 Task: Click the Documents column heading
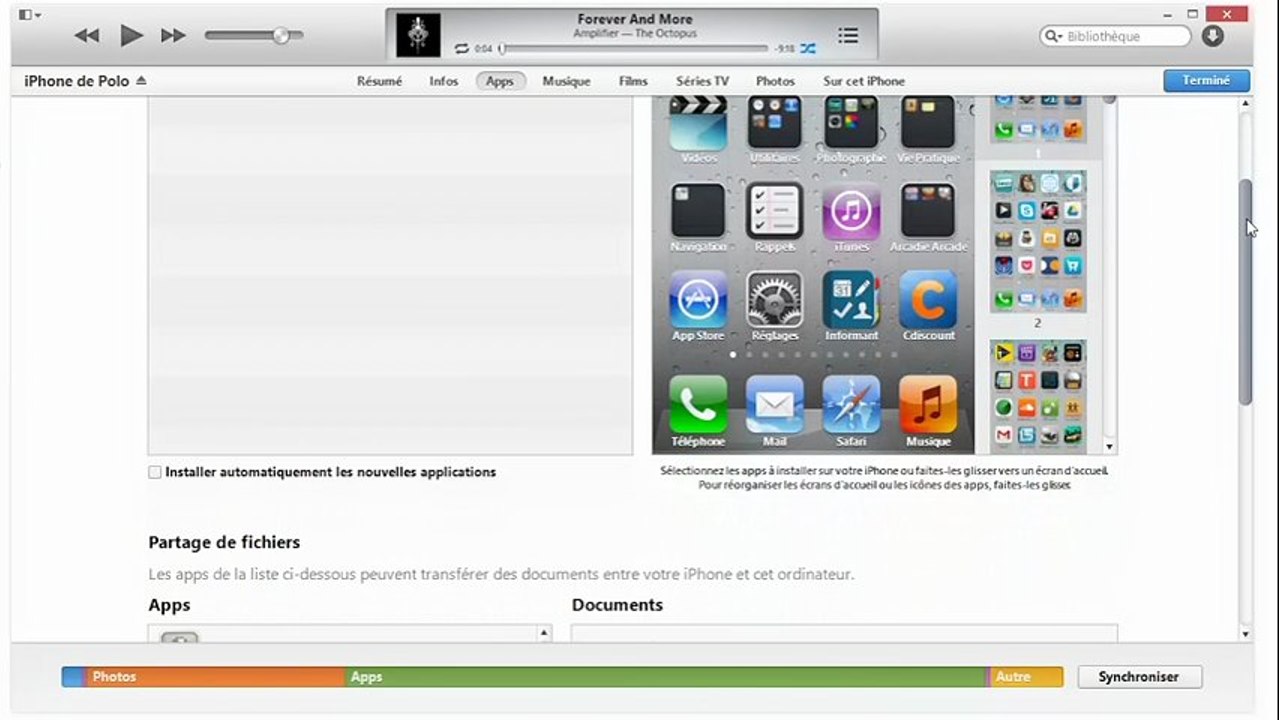coord(617,605)
